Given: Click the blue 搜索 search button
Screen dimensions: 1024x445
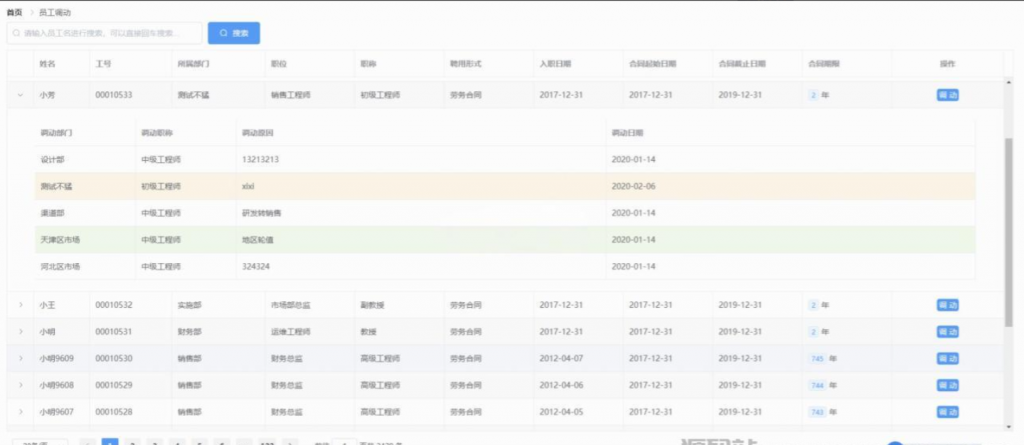Looking at the screenshot, I should [234, 33].
